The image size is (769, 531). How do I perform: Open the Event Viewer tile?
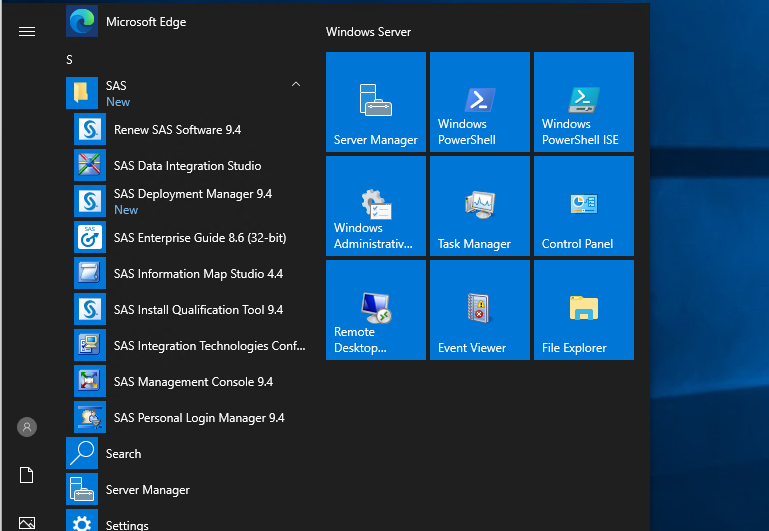point(479,310)
